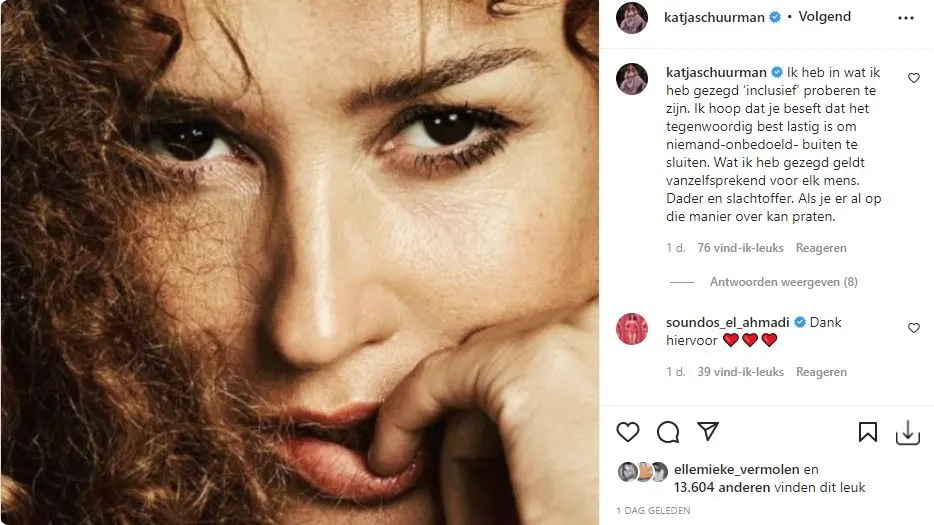This screenshot has width=934, height=525.
Task: Click soundos_el_ahmadi avatar thumbnail
Action: [x=632, y=329]
